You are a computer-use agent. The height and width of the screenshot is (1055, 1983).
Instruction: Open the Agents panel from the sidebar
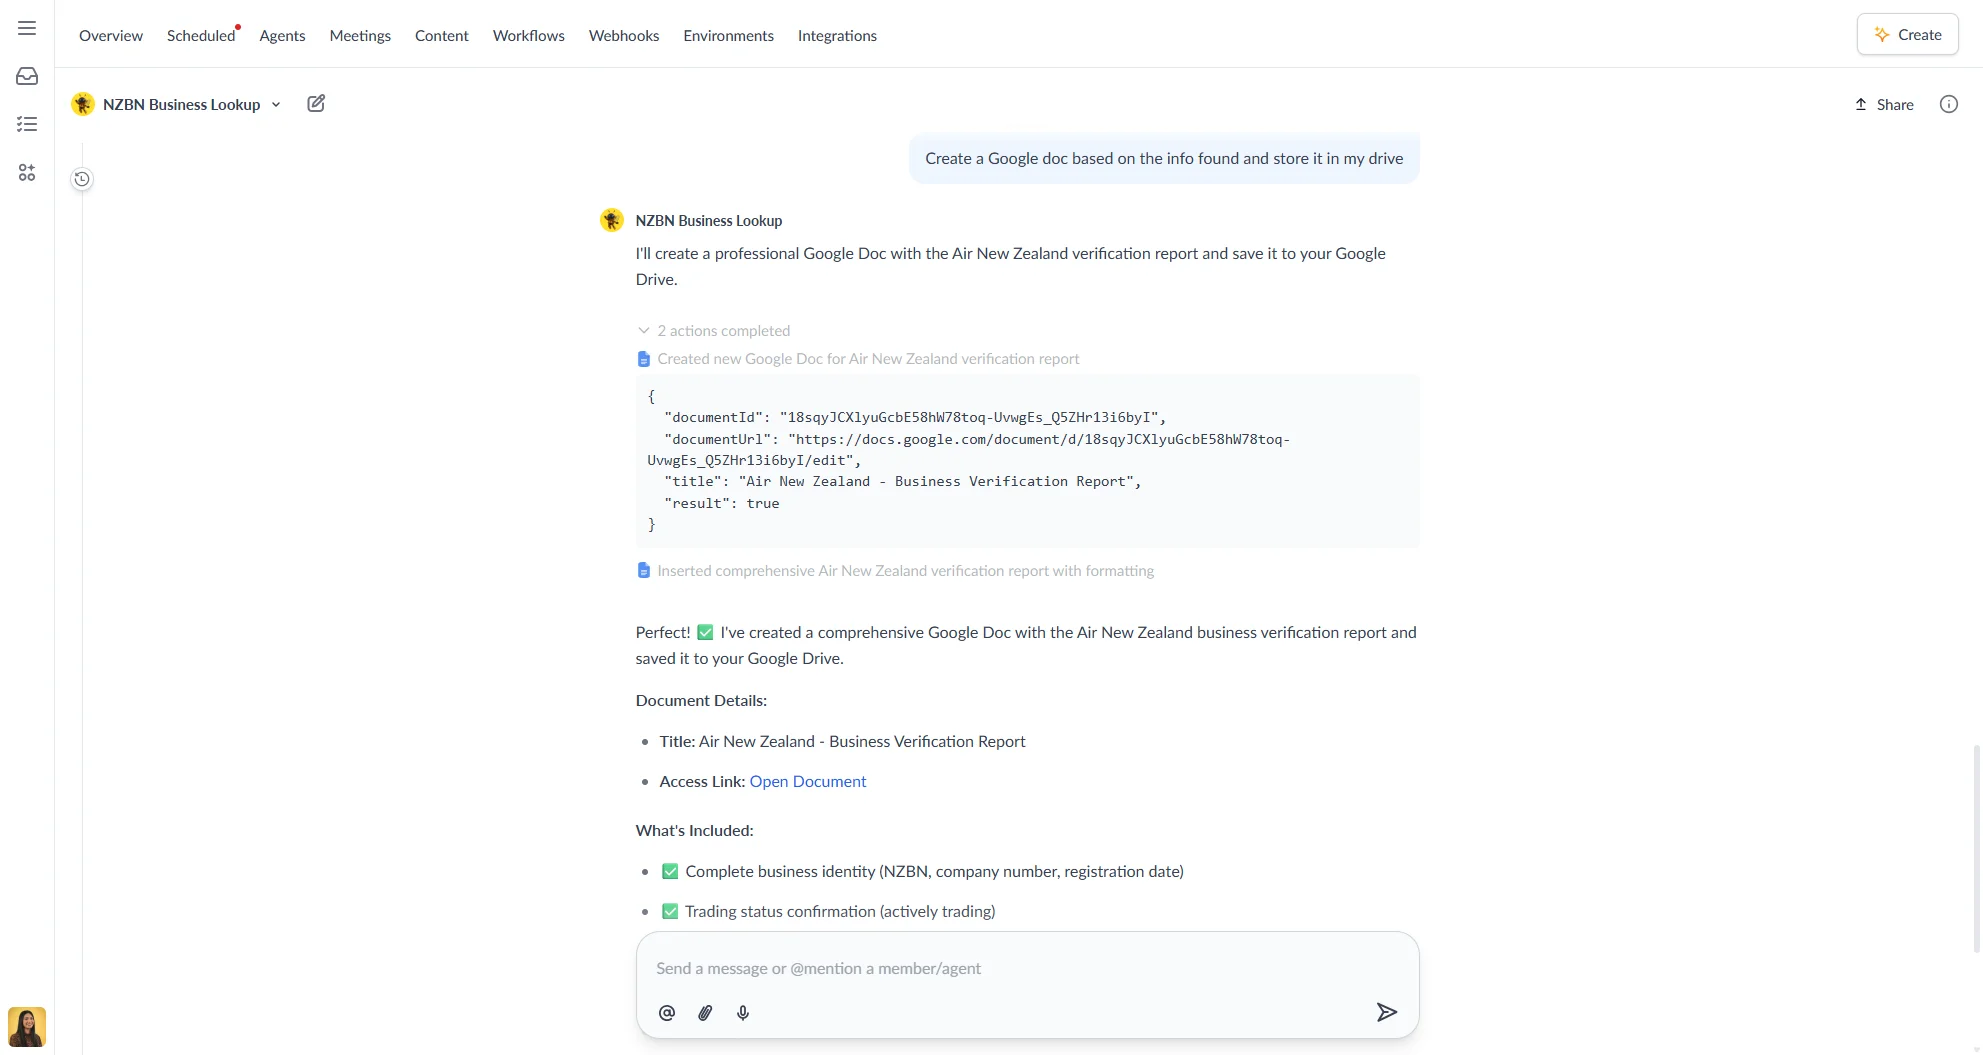pos(26,172)
